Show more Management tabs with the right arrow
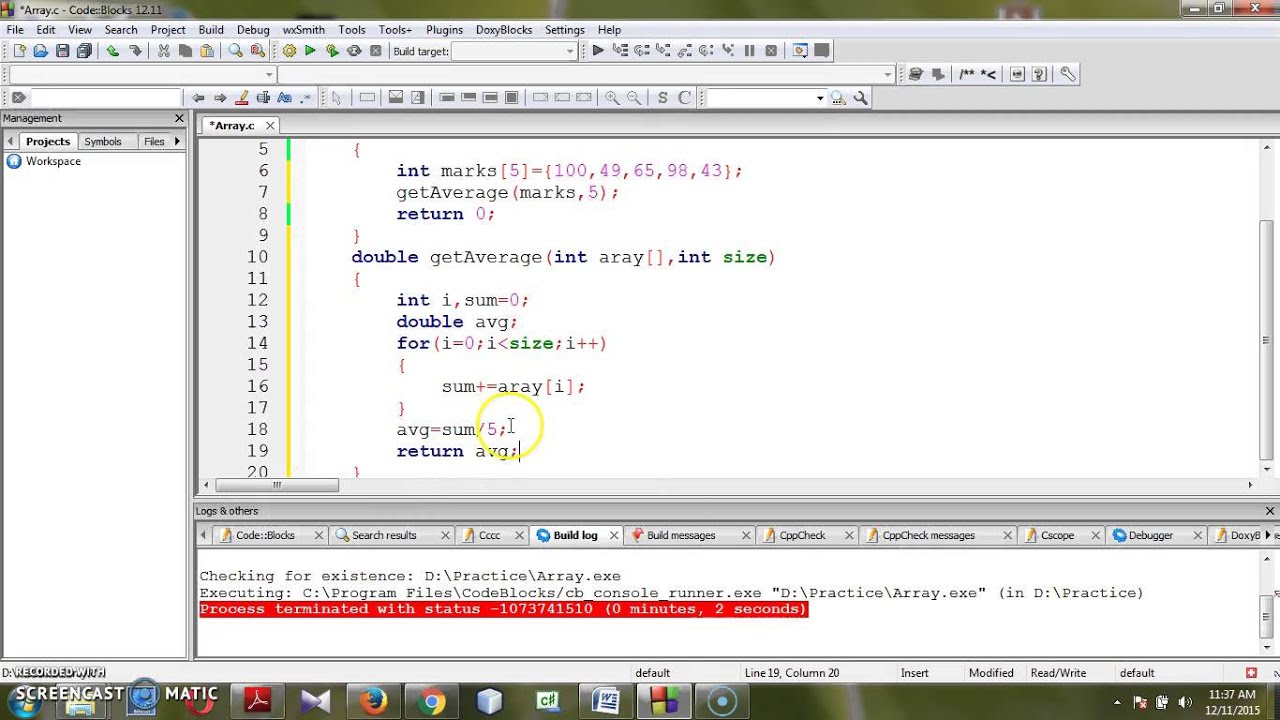 177,142
